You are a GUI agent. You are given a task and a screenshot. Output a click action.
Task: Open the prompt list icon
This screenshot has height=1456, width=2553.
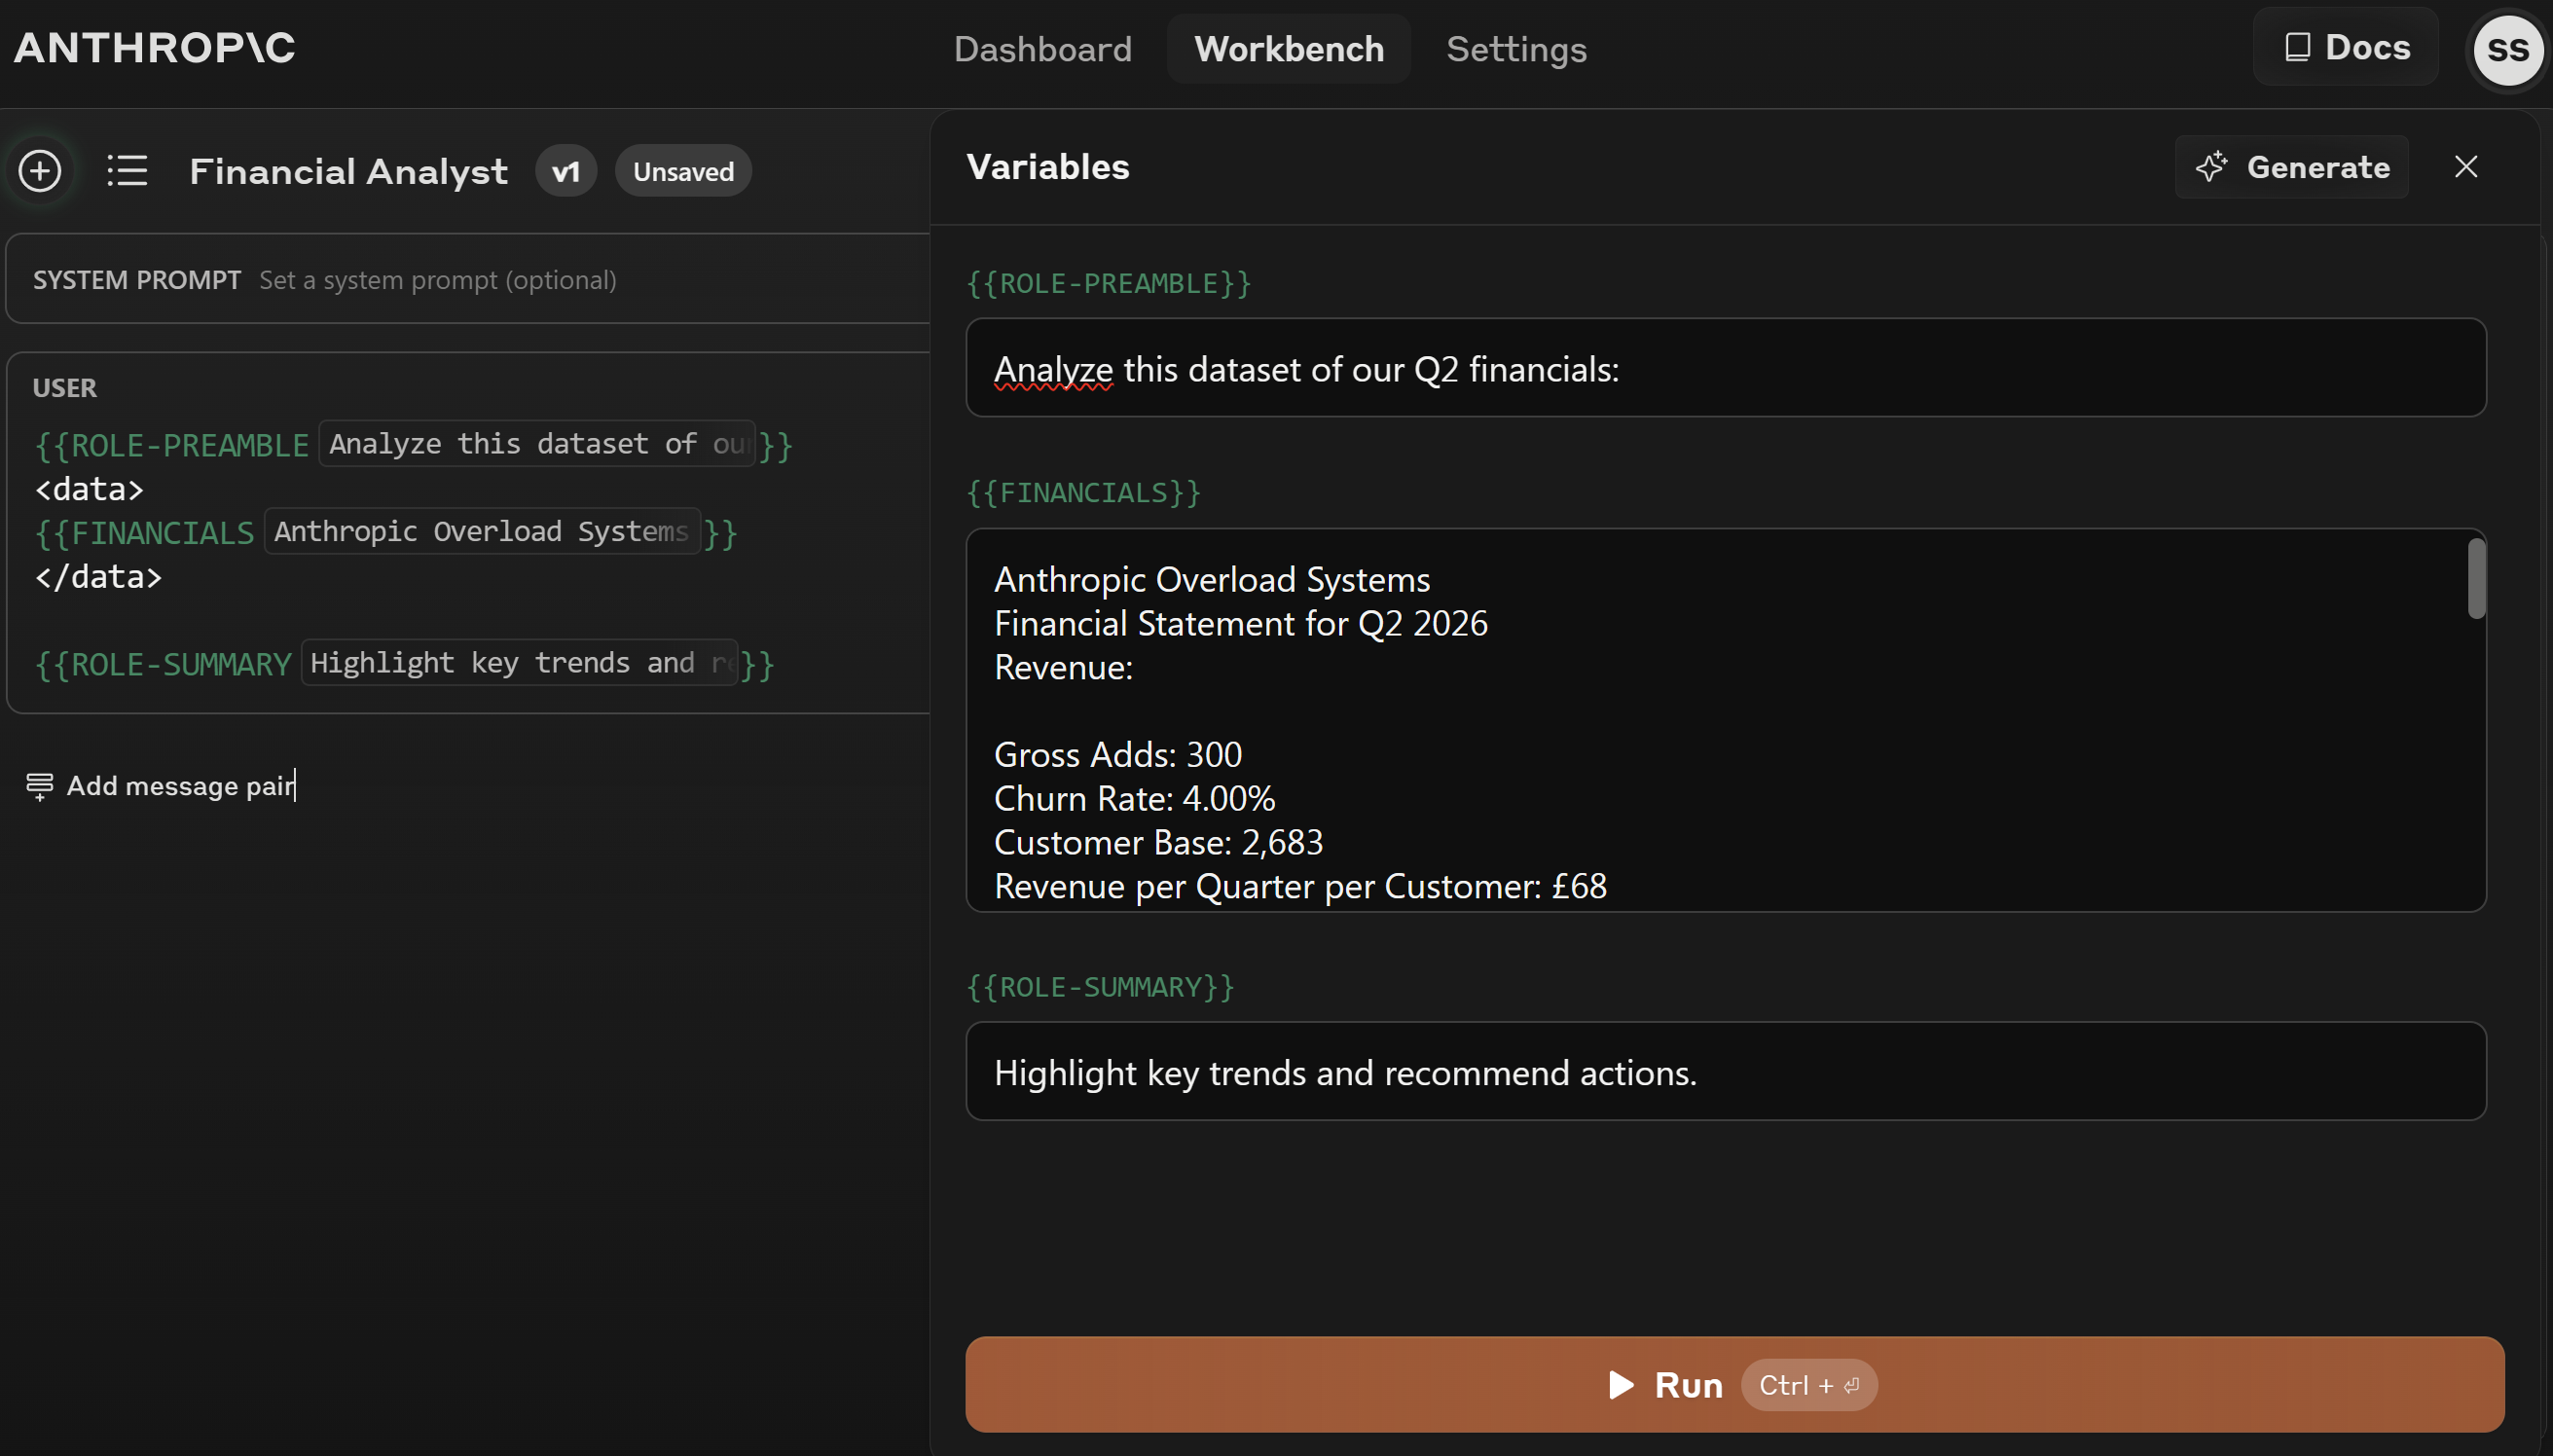(x=127, y=171)
